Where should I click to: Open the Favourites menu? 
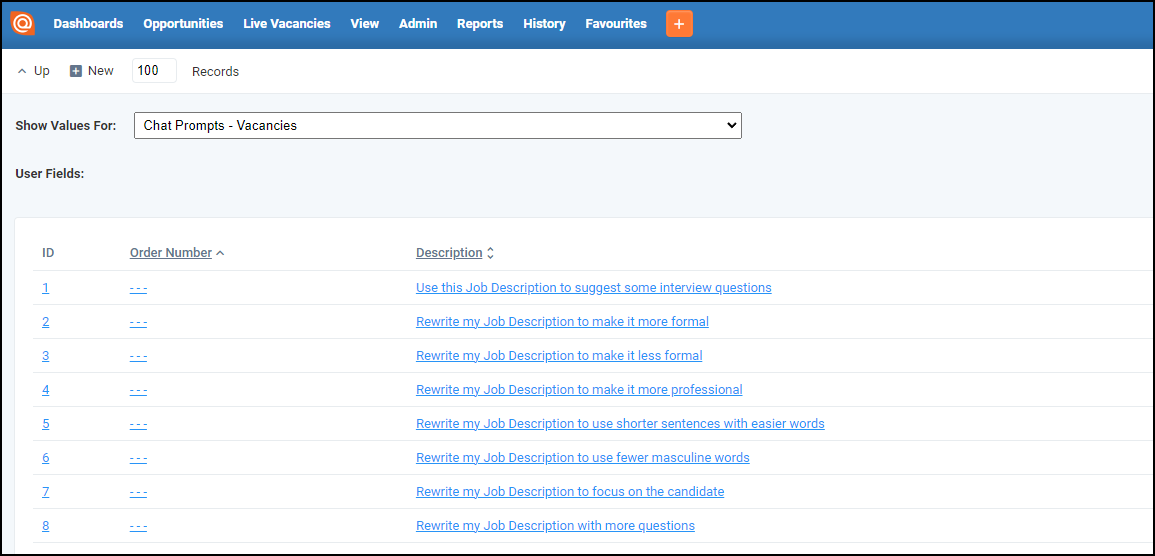coord(616,24)
